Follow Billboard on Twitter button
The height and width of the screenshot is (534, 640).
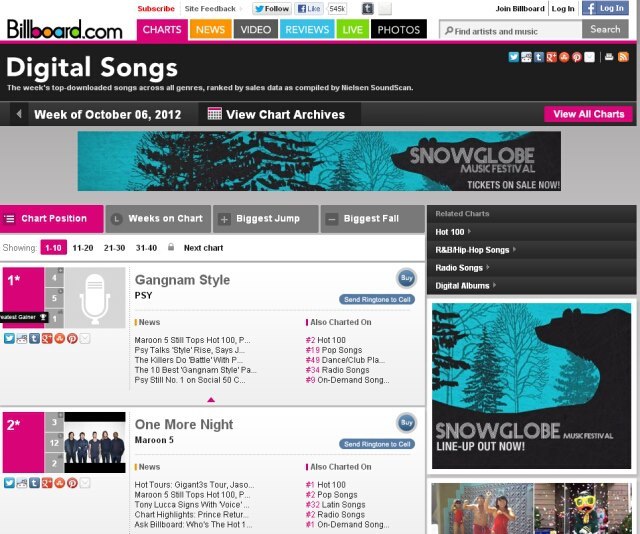click(x=272, y=9)
